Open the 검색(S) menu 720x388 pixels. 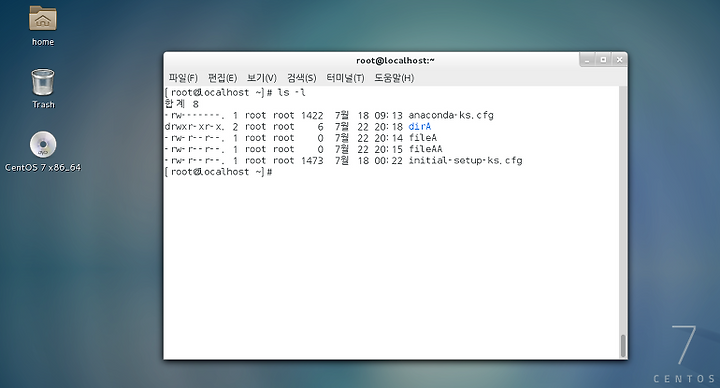tap(302, 78)
